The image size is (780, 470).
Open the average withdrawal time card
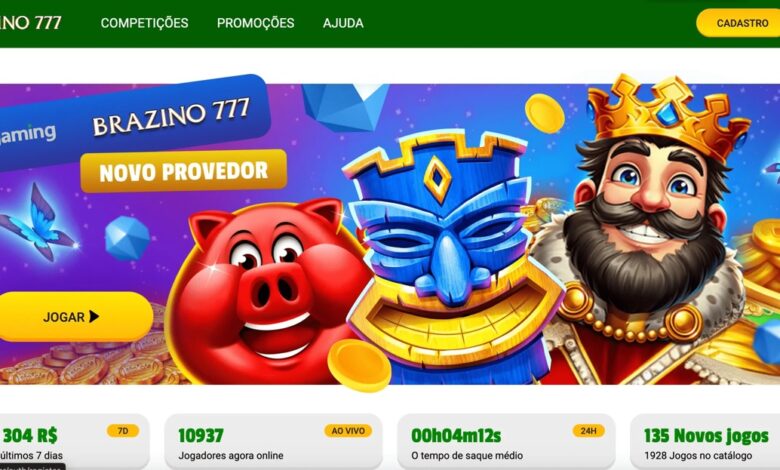pyautogui.click(x=506, y=442)
